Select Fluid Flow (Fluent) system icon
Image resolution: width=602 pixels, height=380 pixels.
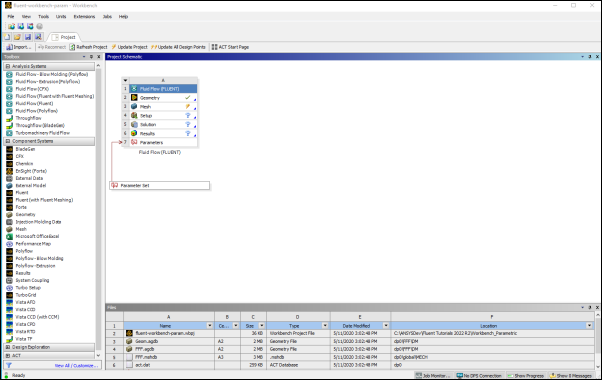[x=9, y=104]
